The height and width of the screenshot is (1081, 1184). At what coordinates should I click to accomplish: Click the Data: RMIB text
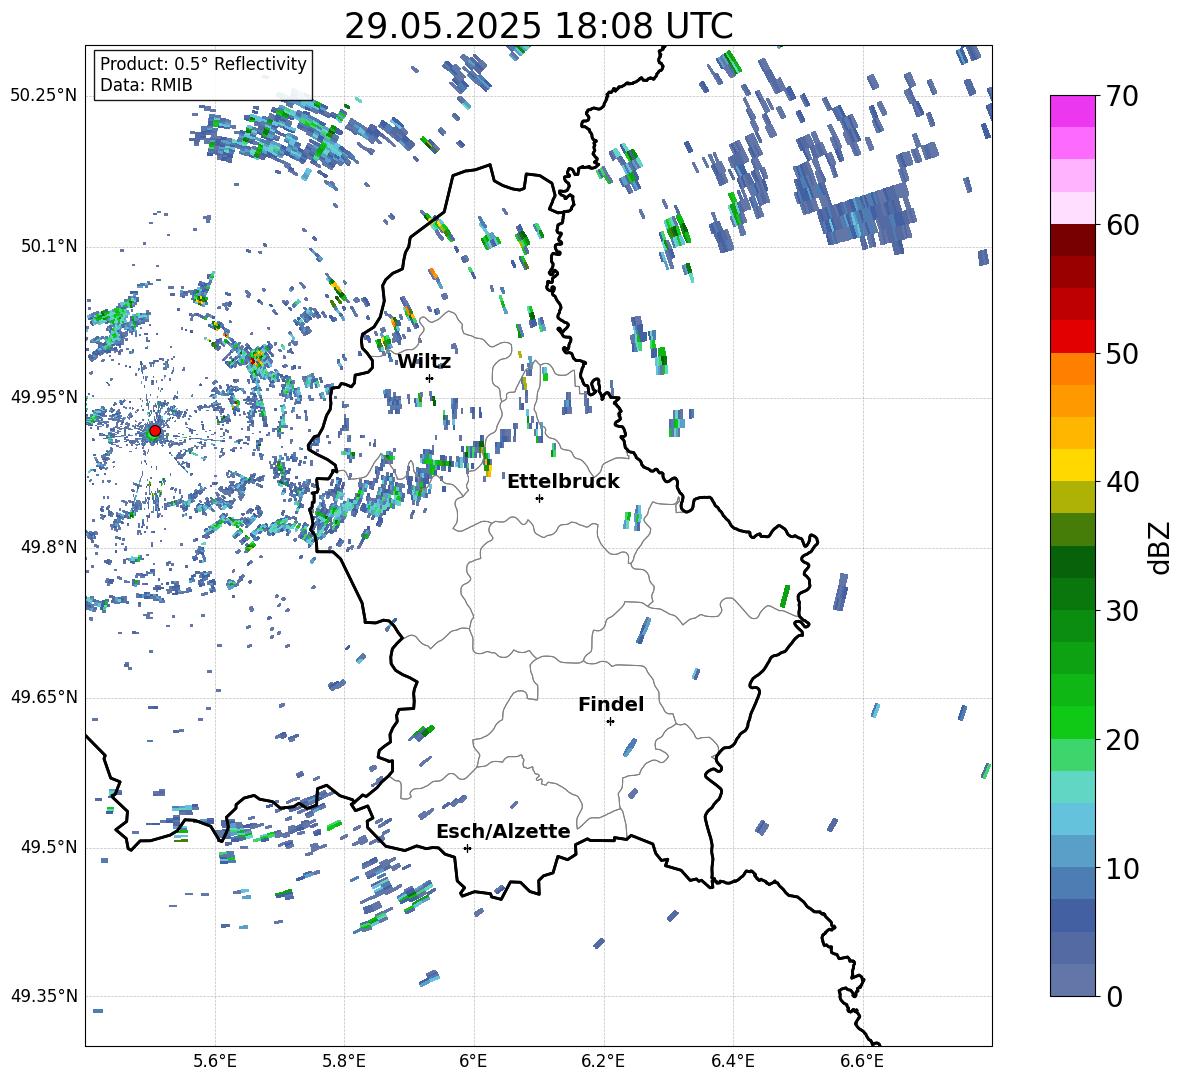click(x=146, y=85)
